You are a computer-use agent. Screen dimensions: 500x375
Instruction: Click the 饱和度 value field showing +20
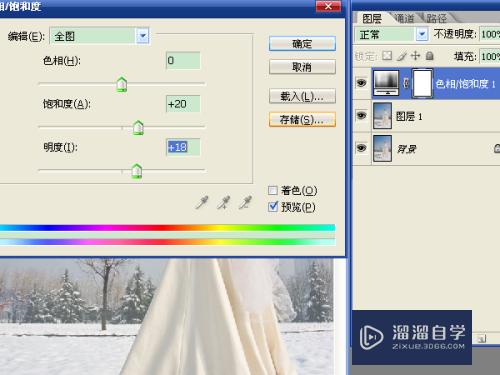coord(183,104)
